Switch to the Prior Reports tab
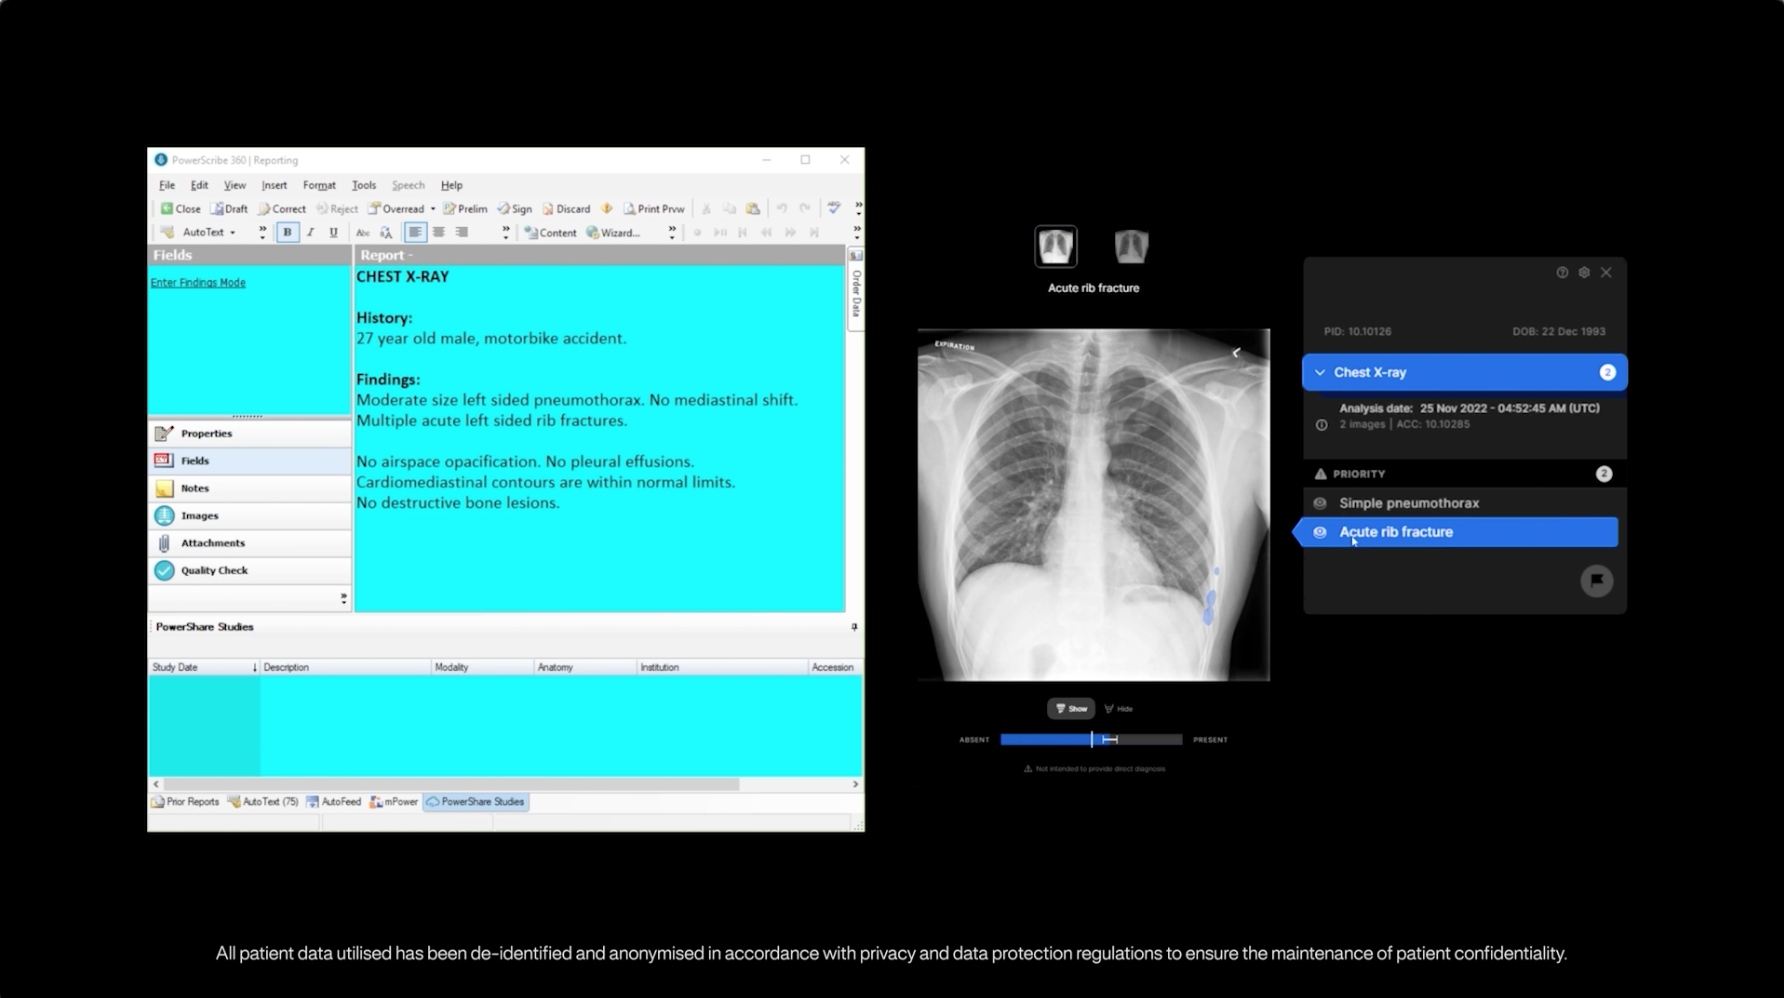Image resolution: width=1784 pixels, height=998 pixels. (x=185, y=802)
